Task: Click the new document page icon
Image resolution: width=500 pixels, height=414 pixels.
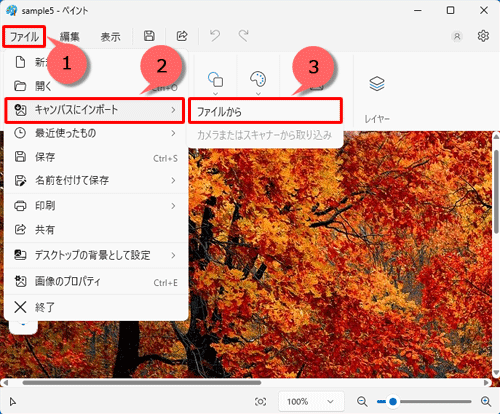Action: (20, 62)
